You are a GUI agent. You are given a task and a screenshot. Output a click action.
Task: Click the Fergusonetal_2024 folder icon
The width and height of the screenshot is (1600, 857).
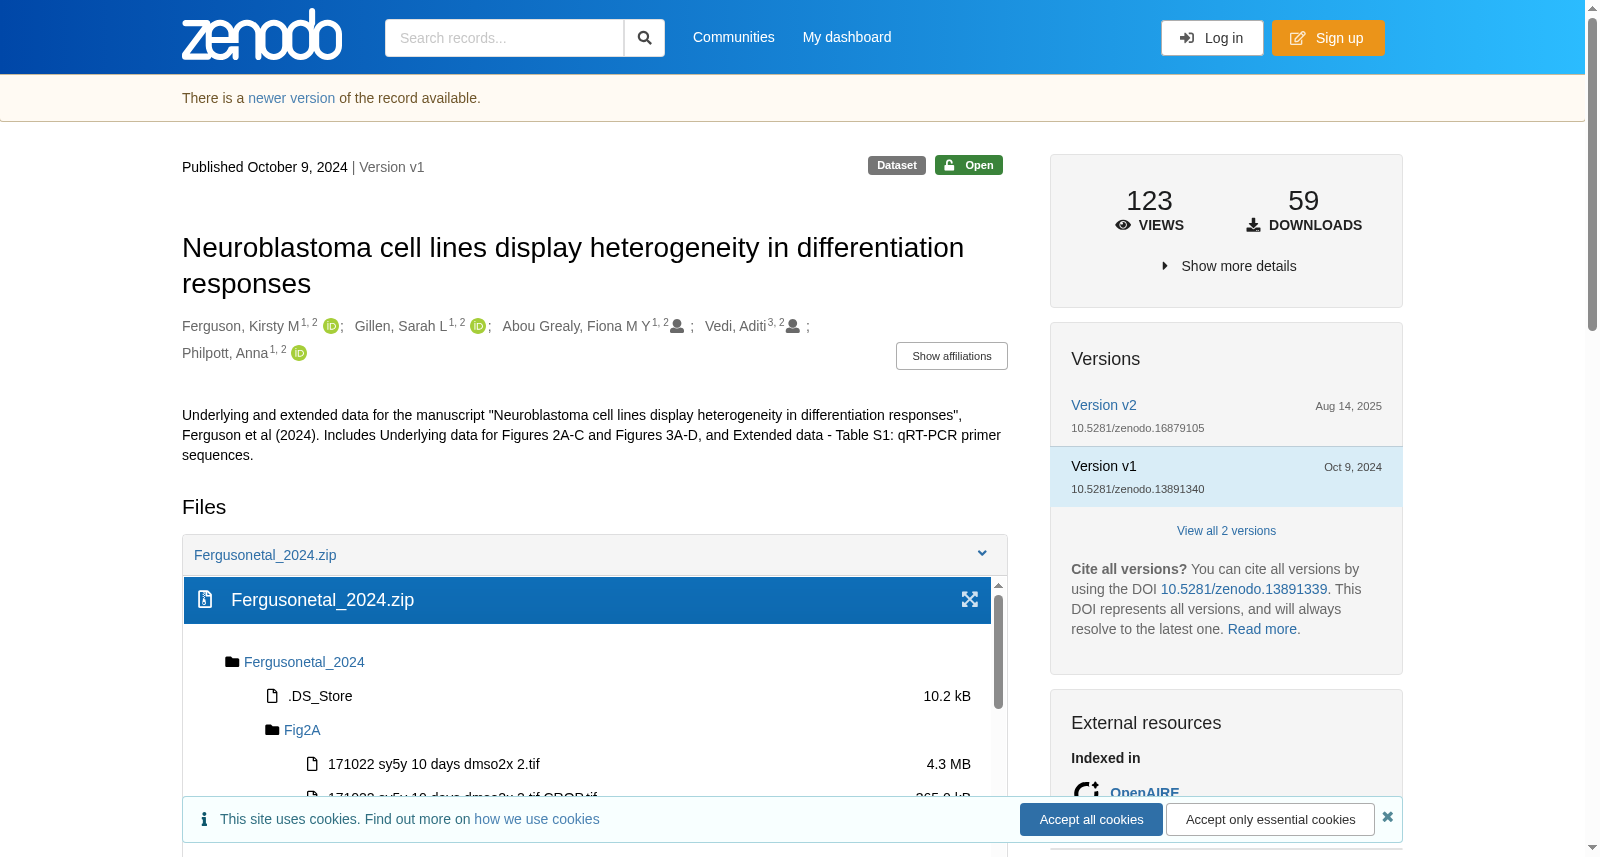(232, 662)
